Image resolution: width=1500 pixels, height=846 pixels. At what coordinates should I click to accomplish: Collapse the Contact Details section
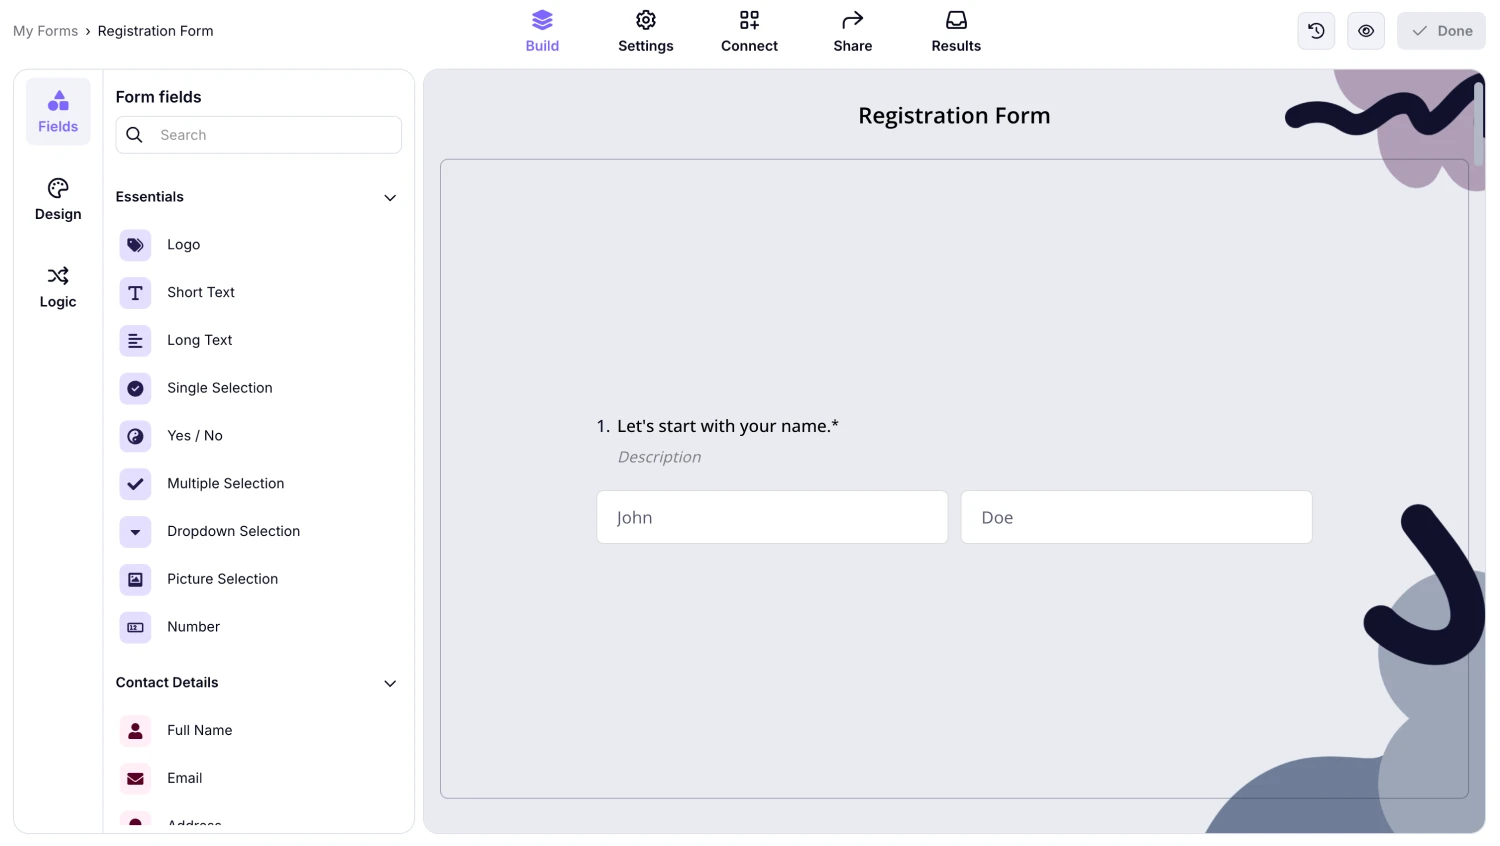(389, 683)
